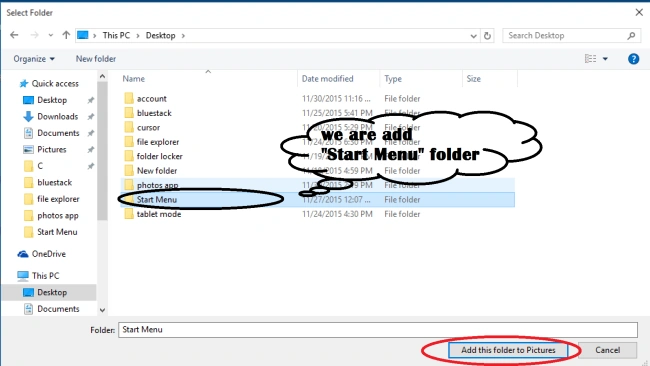The image size is (650, 366).
Task: Click the computer icon in the address bar
Action: click(83, 35)
